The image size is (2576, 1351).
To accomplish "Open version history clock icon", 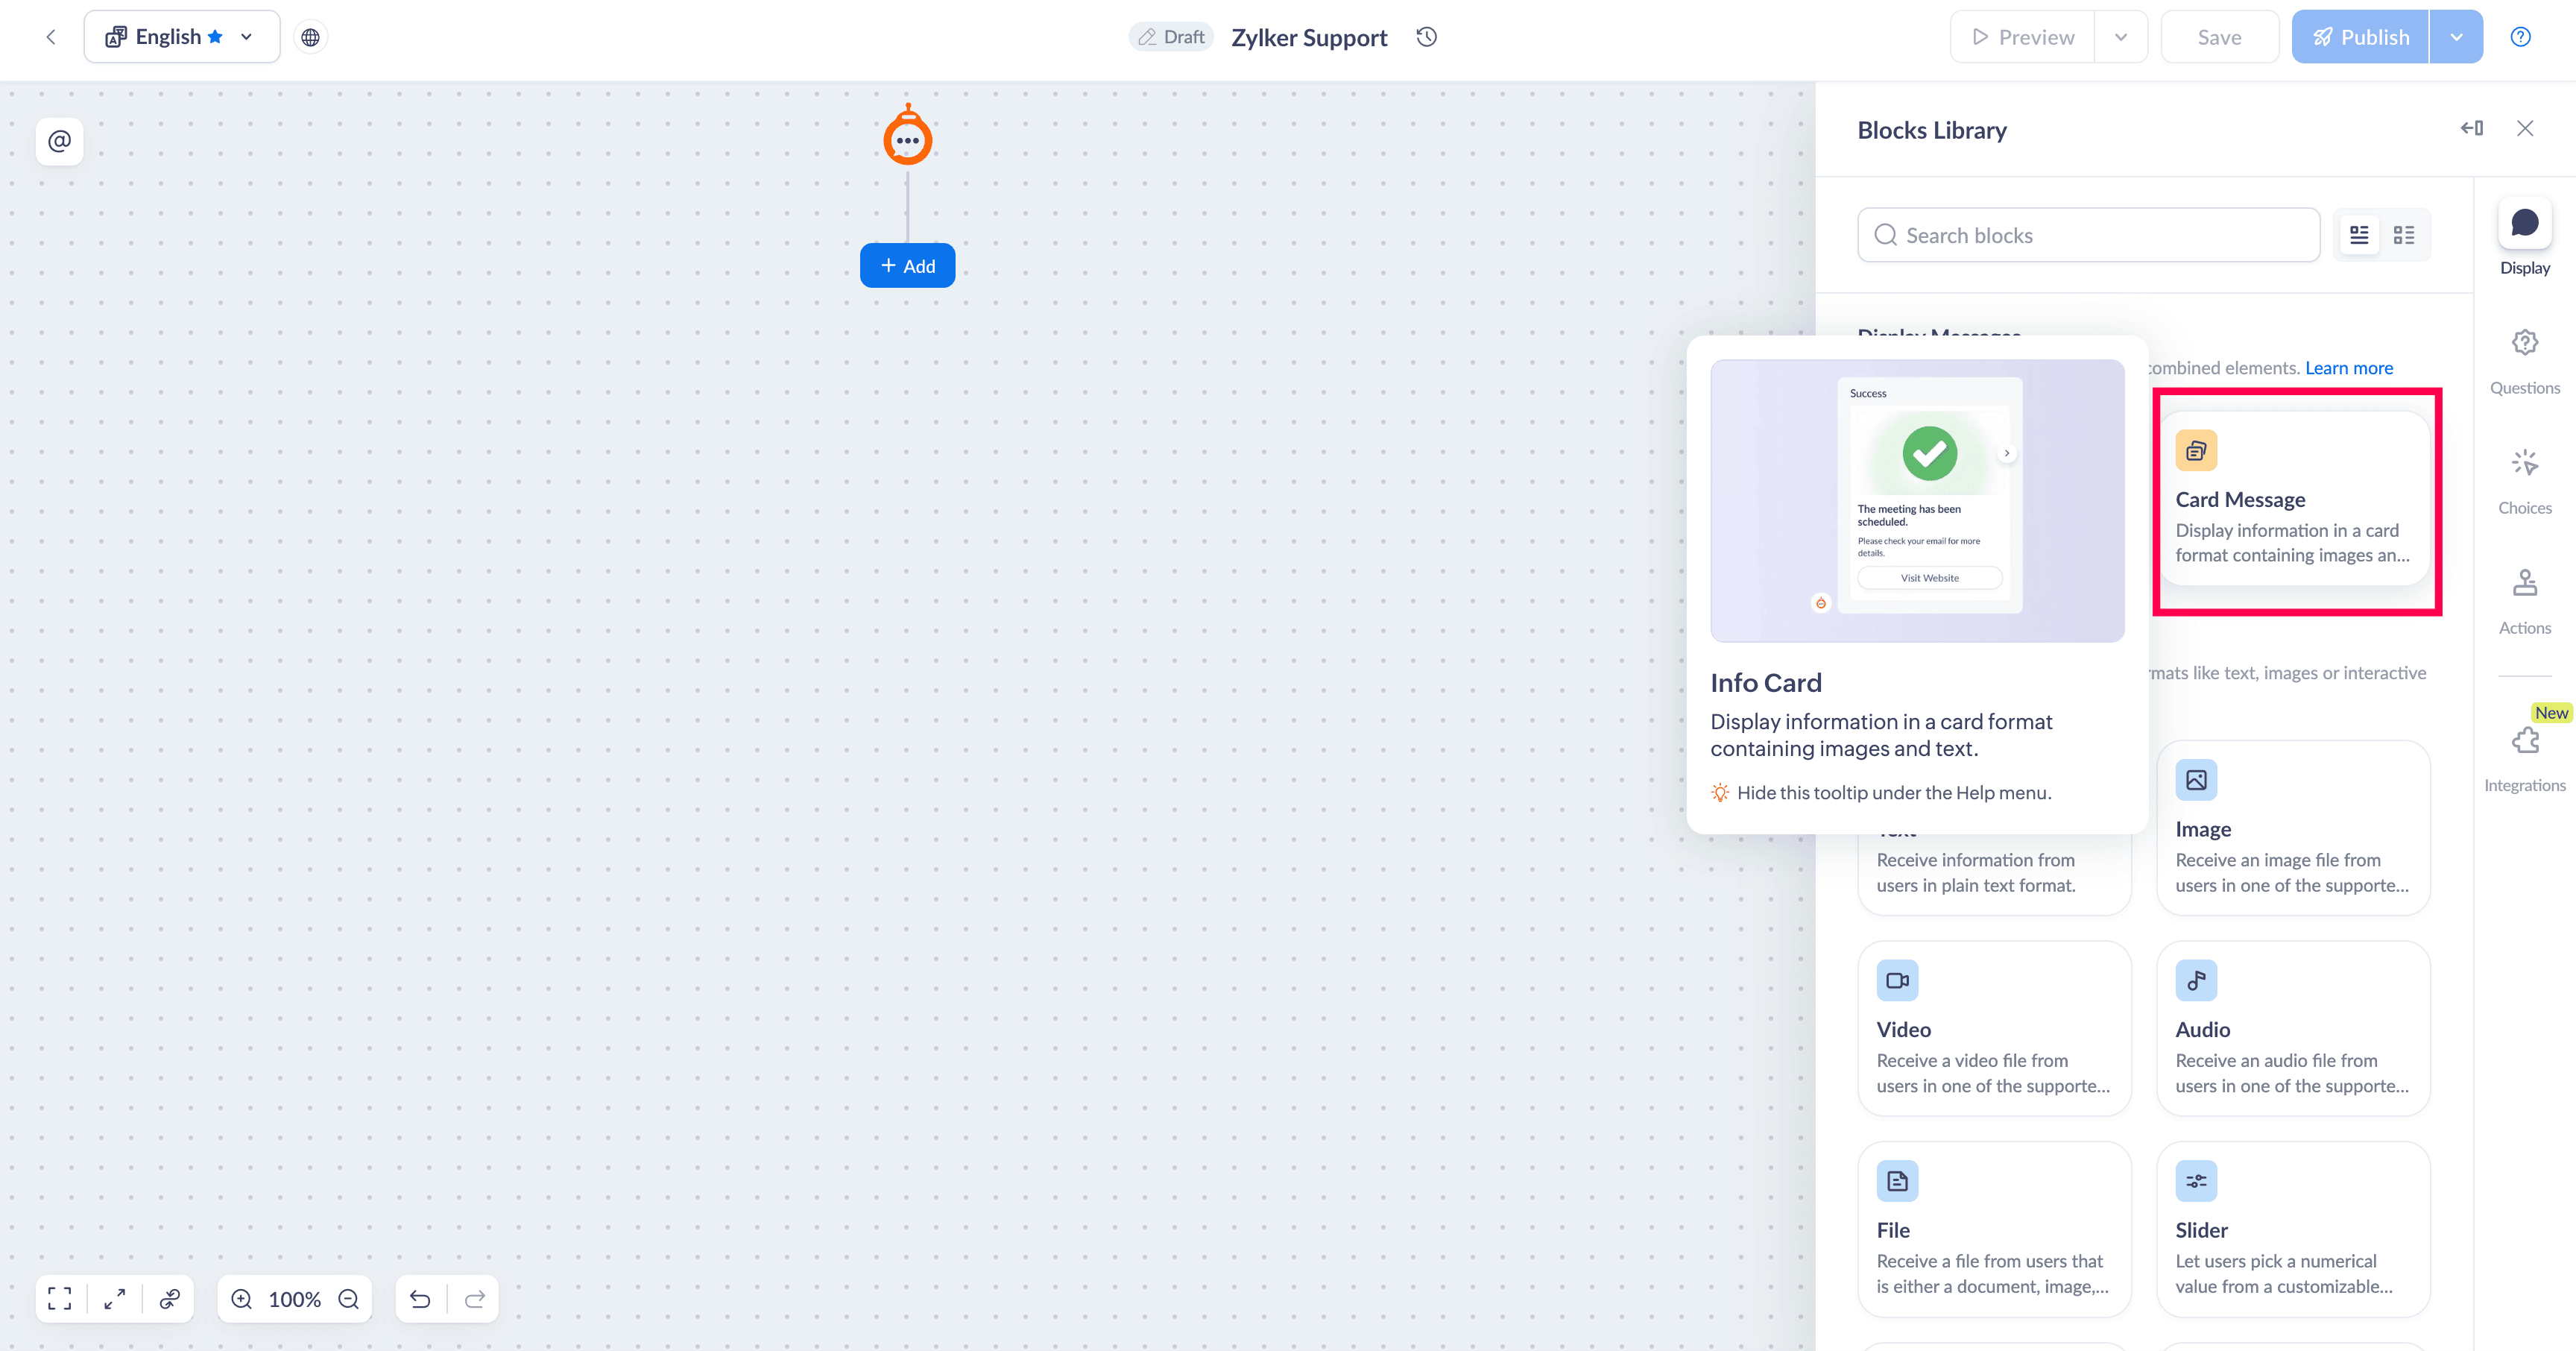I will pyautogui.click(x=1427, y=37).
